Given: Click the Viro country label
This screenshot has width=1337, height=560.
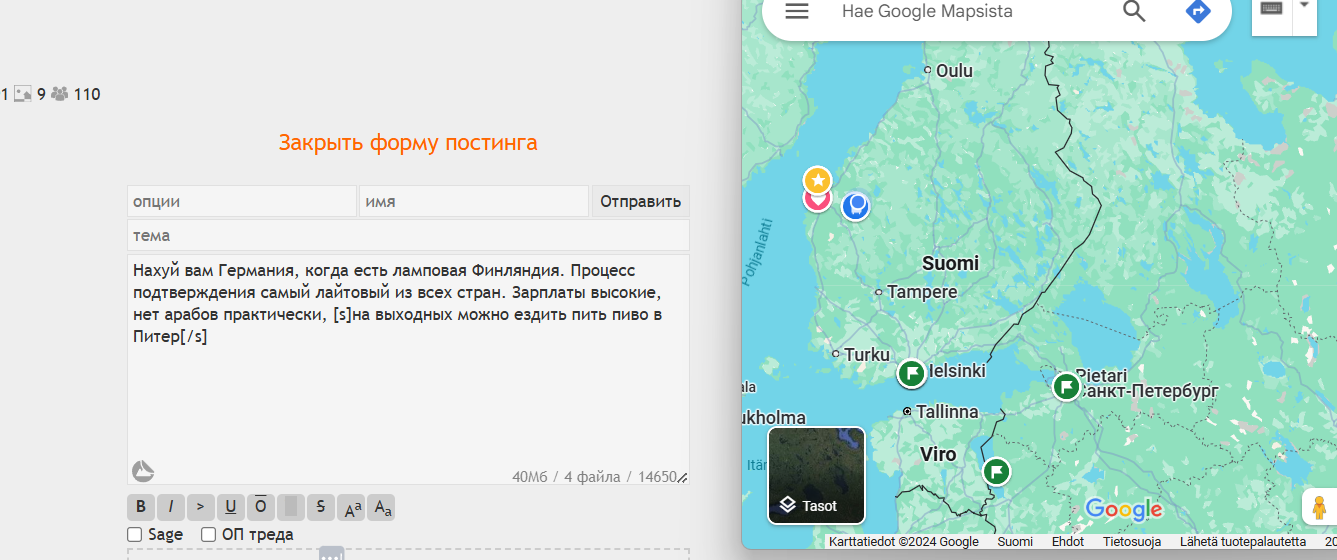Looking at the screenshot, I should pyautogui.click(x=938, y=454).
